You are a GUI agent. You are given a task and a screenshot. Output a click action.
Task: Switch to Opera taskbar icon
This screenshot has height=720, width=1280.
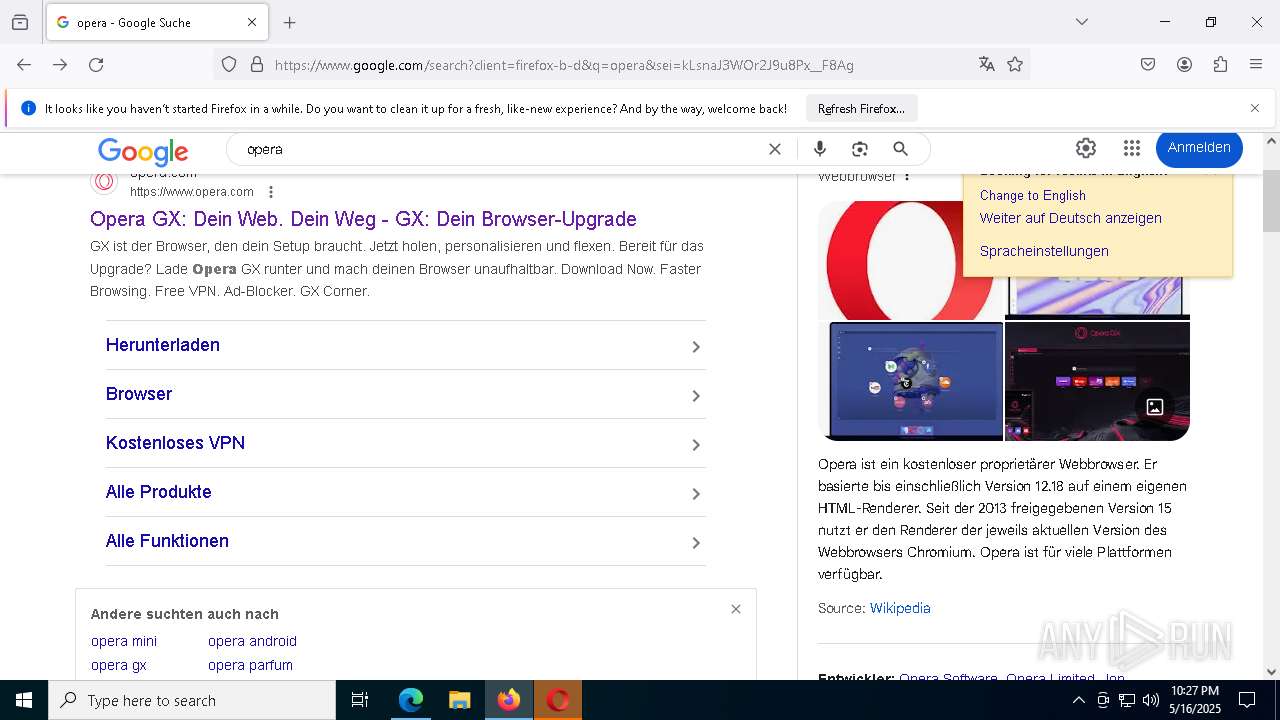[x=557, y=700]
